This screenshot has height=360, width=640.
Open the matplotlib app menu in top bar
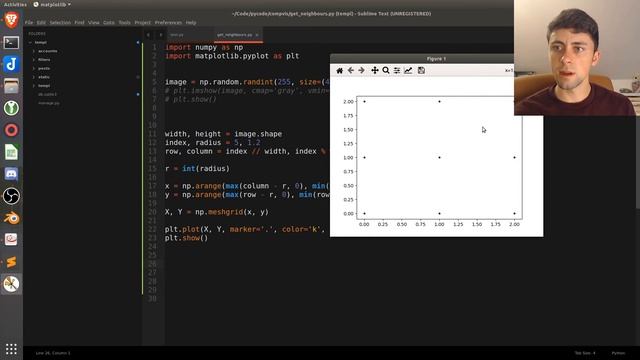[x=52, y=4]
